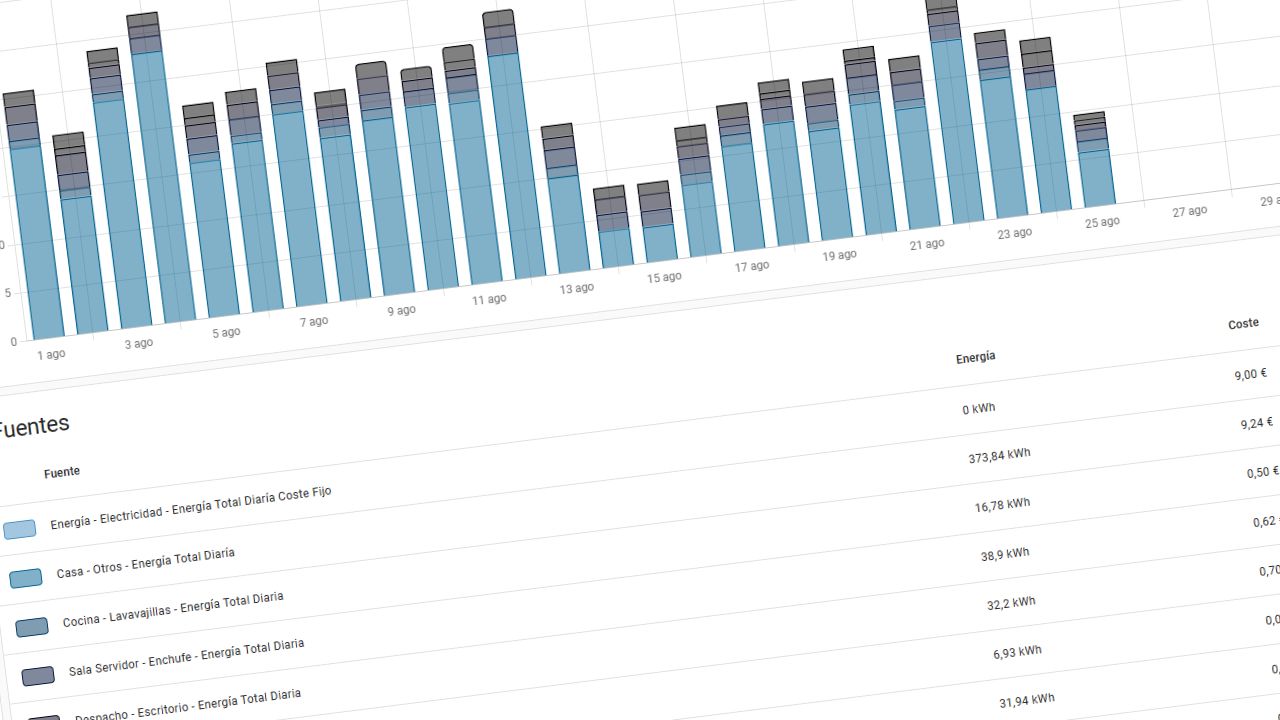
Task: Click the Fuentes section heading
Action: 33,426
